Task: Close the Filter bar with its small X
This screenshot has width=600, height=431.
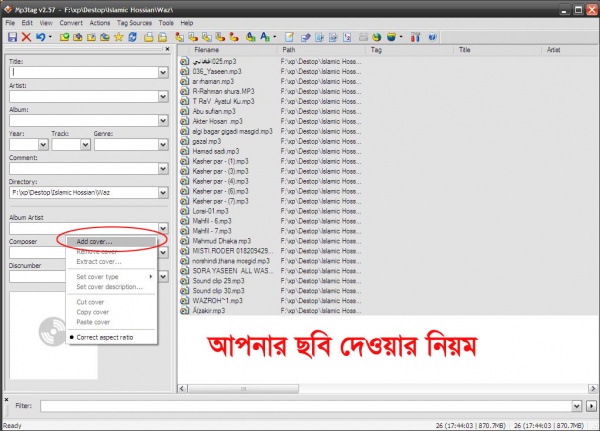Action: pyautogui.click(x=6, y=399)
